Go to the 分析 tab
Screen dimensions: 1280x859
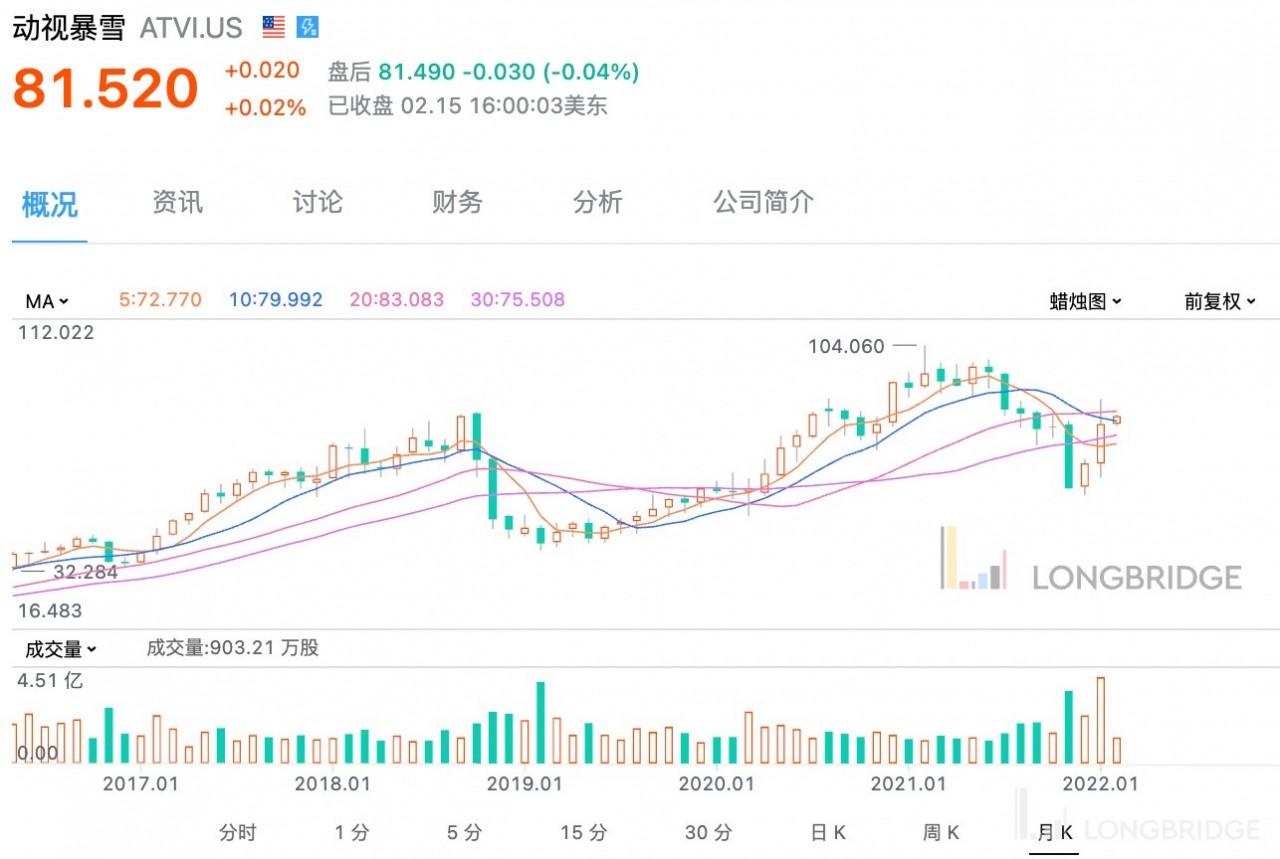point(597,203)
